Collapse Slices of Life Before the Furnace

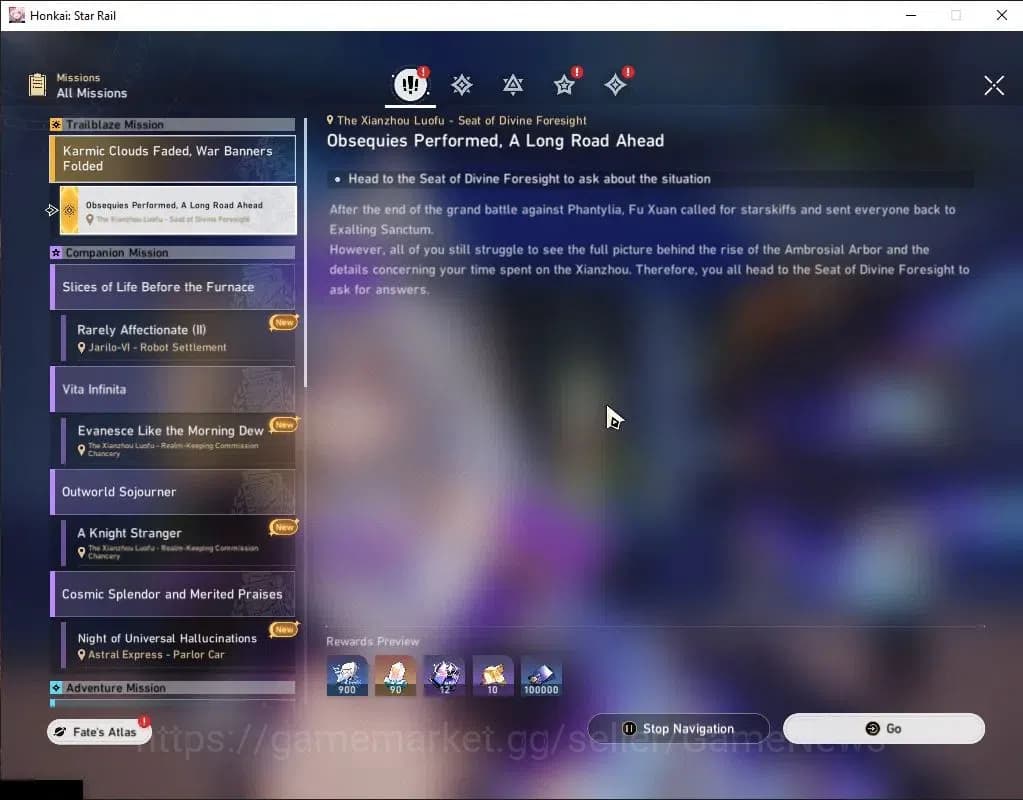(172, 287)
